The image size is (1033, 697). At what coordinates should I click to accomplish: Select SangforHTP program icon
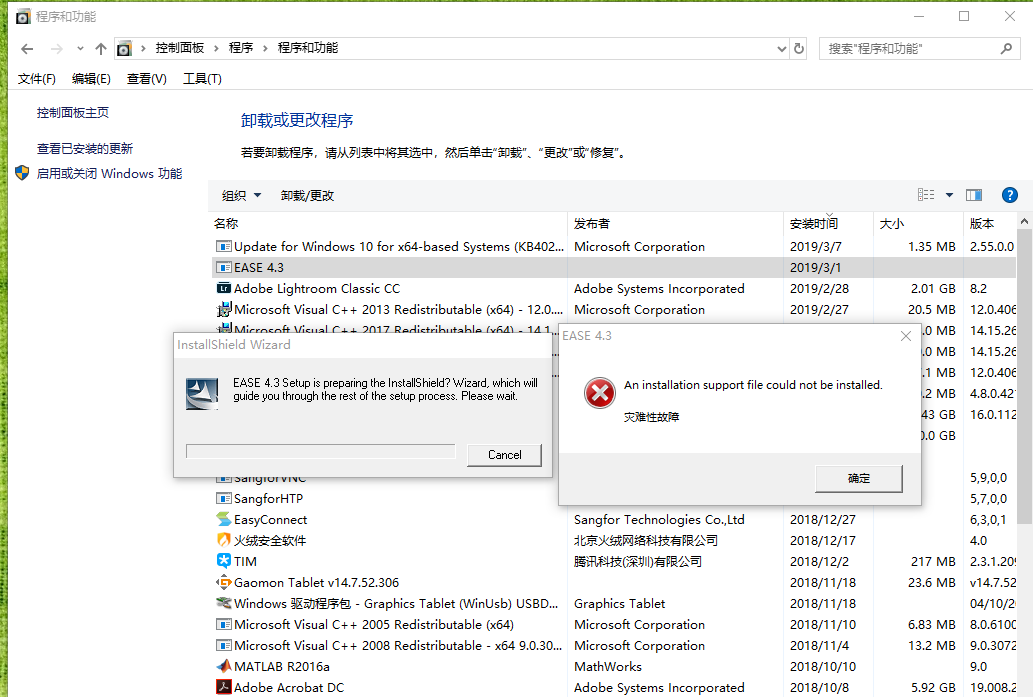224,499
